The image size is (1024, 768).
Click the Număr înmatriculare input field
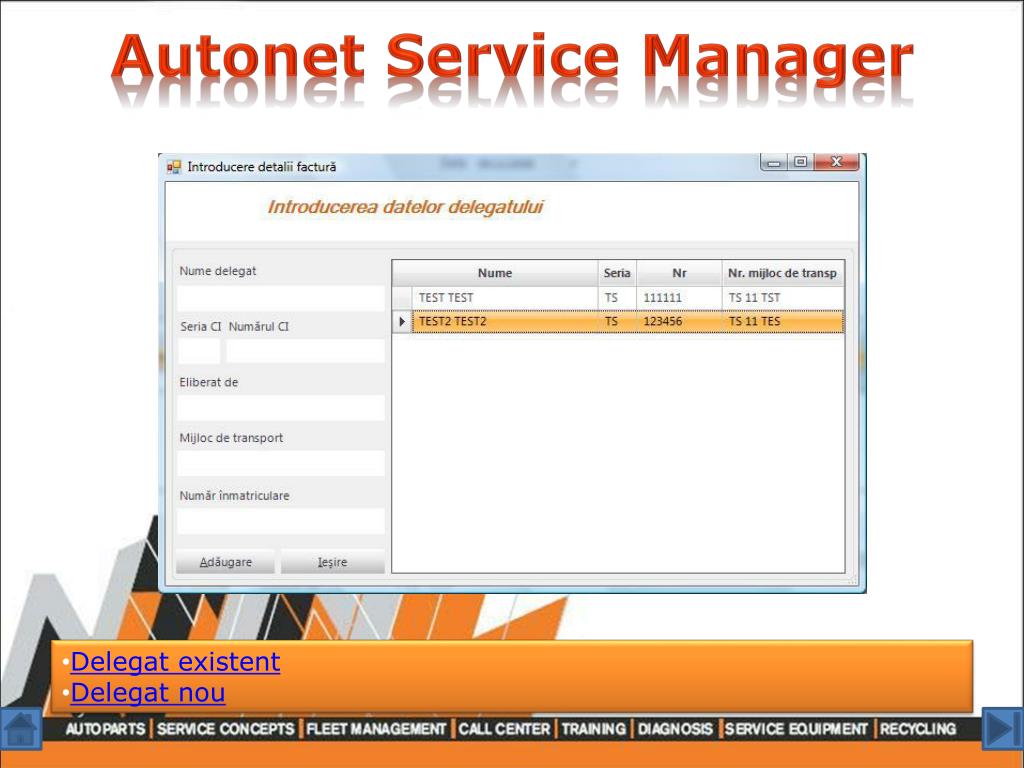(x=281, y=522)
